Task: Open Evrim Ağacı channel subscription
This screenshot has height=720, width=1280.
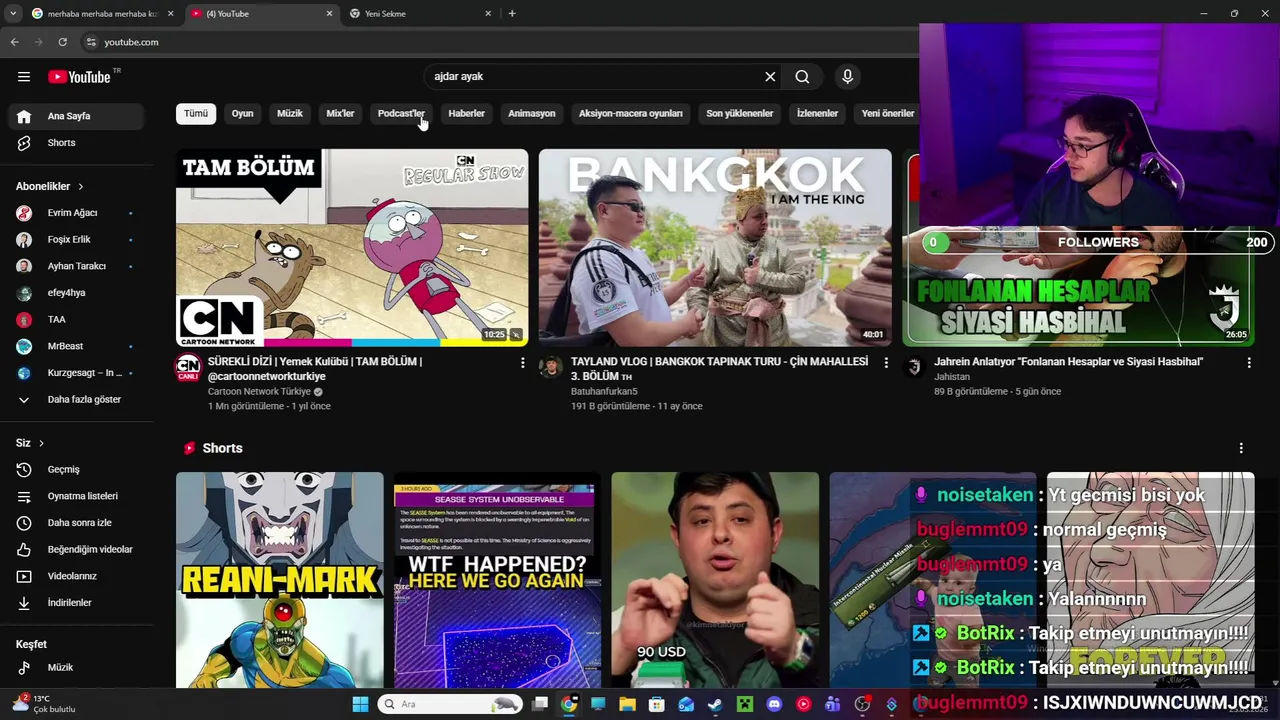Action: point(78,212)
